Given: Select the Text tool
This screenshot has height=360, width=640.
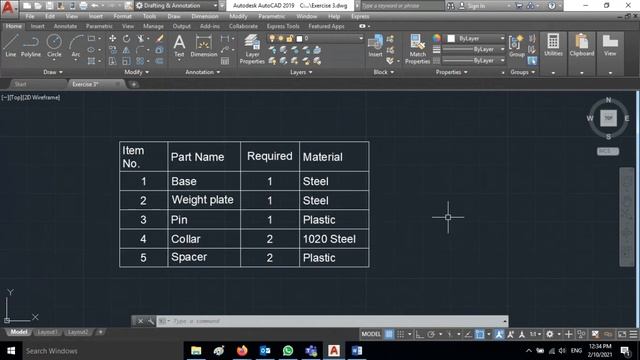Looking at the screenshot, I should point(179,46).
